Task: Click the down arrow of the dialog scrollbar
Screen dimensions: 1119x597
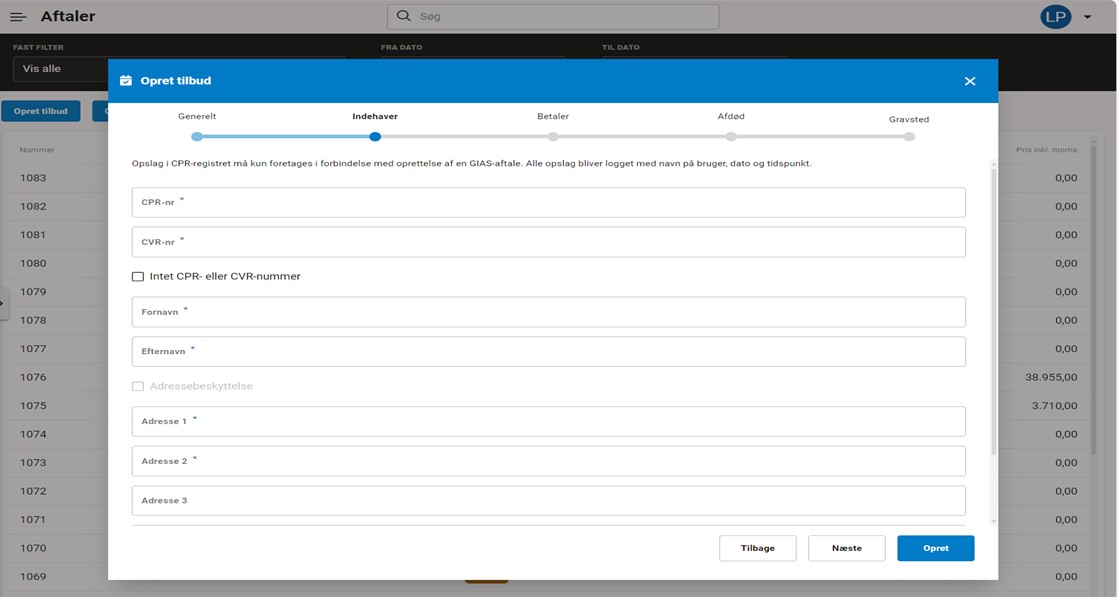Action: pos(993,522)
